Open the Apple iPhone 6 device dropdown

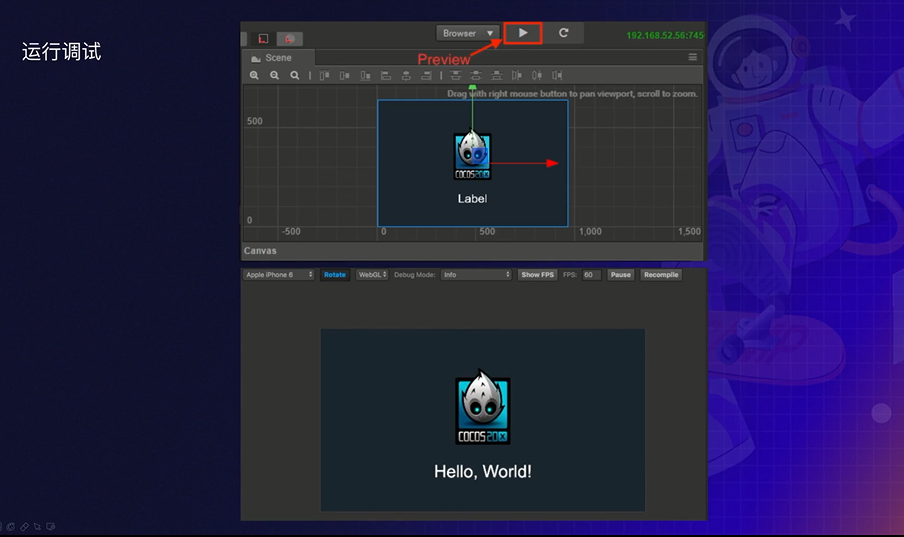pyautogui.click(x=278, y=275)
